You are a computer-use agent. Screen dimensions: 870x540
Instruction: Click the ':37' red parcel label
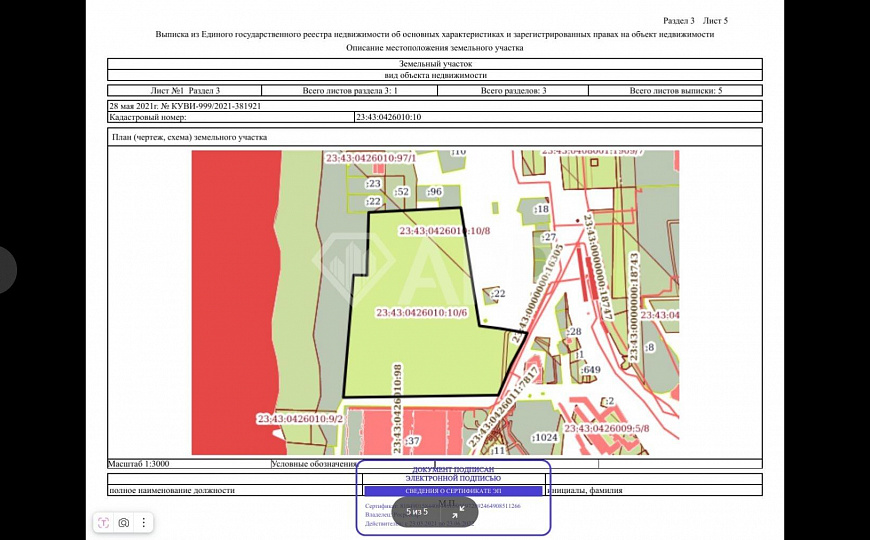(412, 440)
